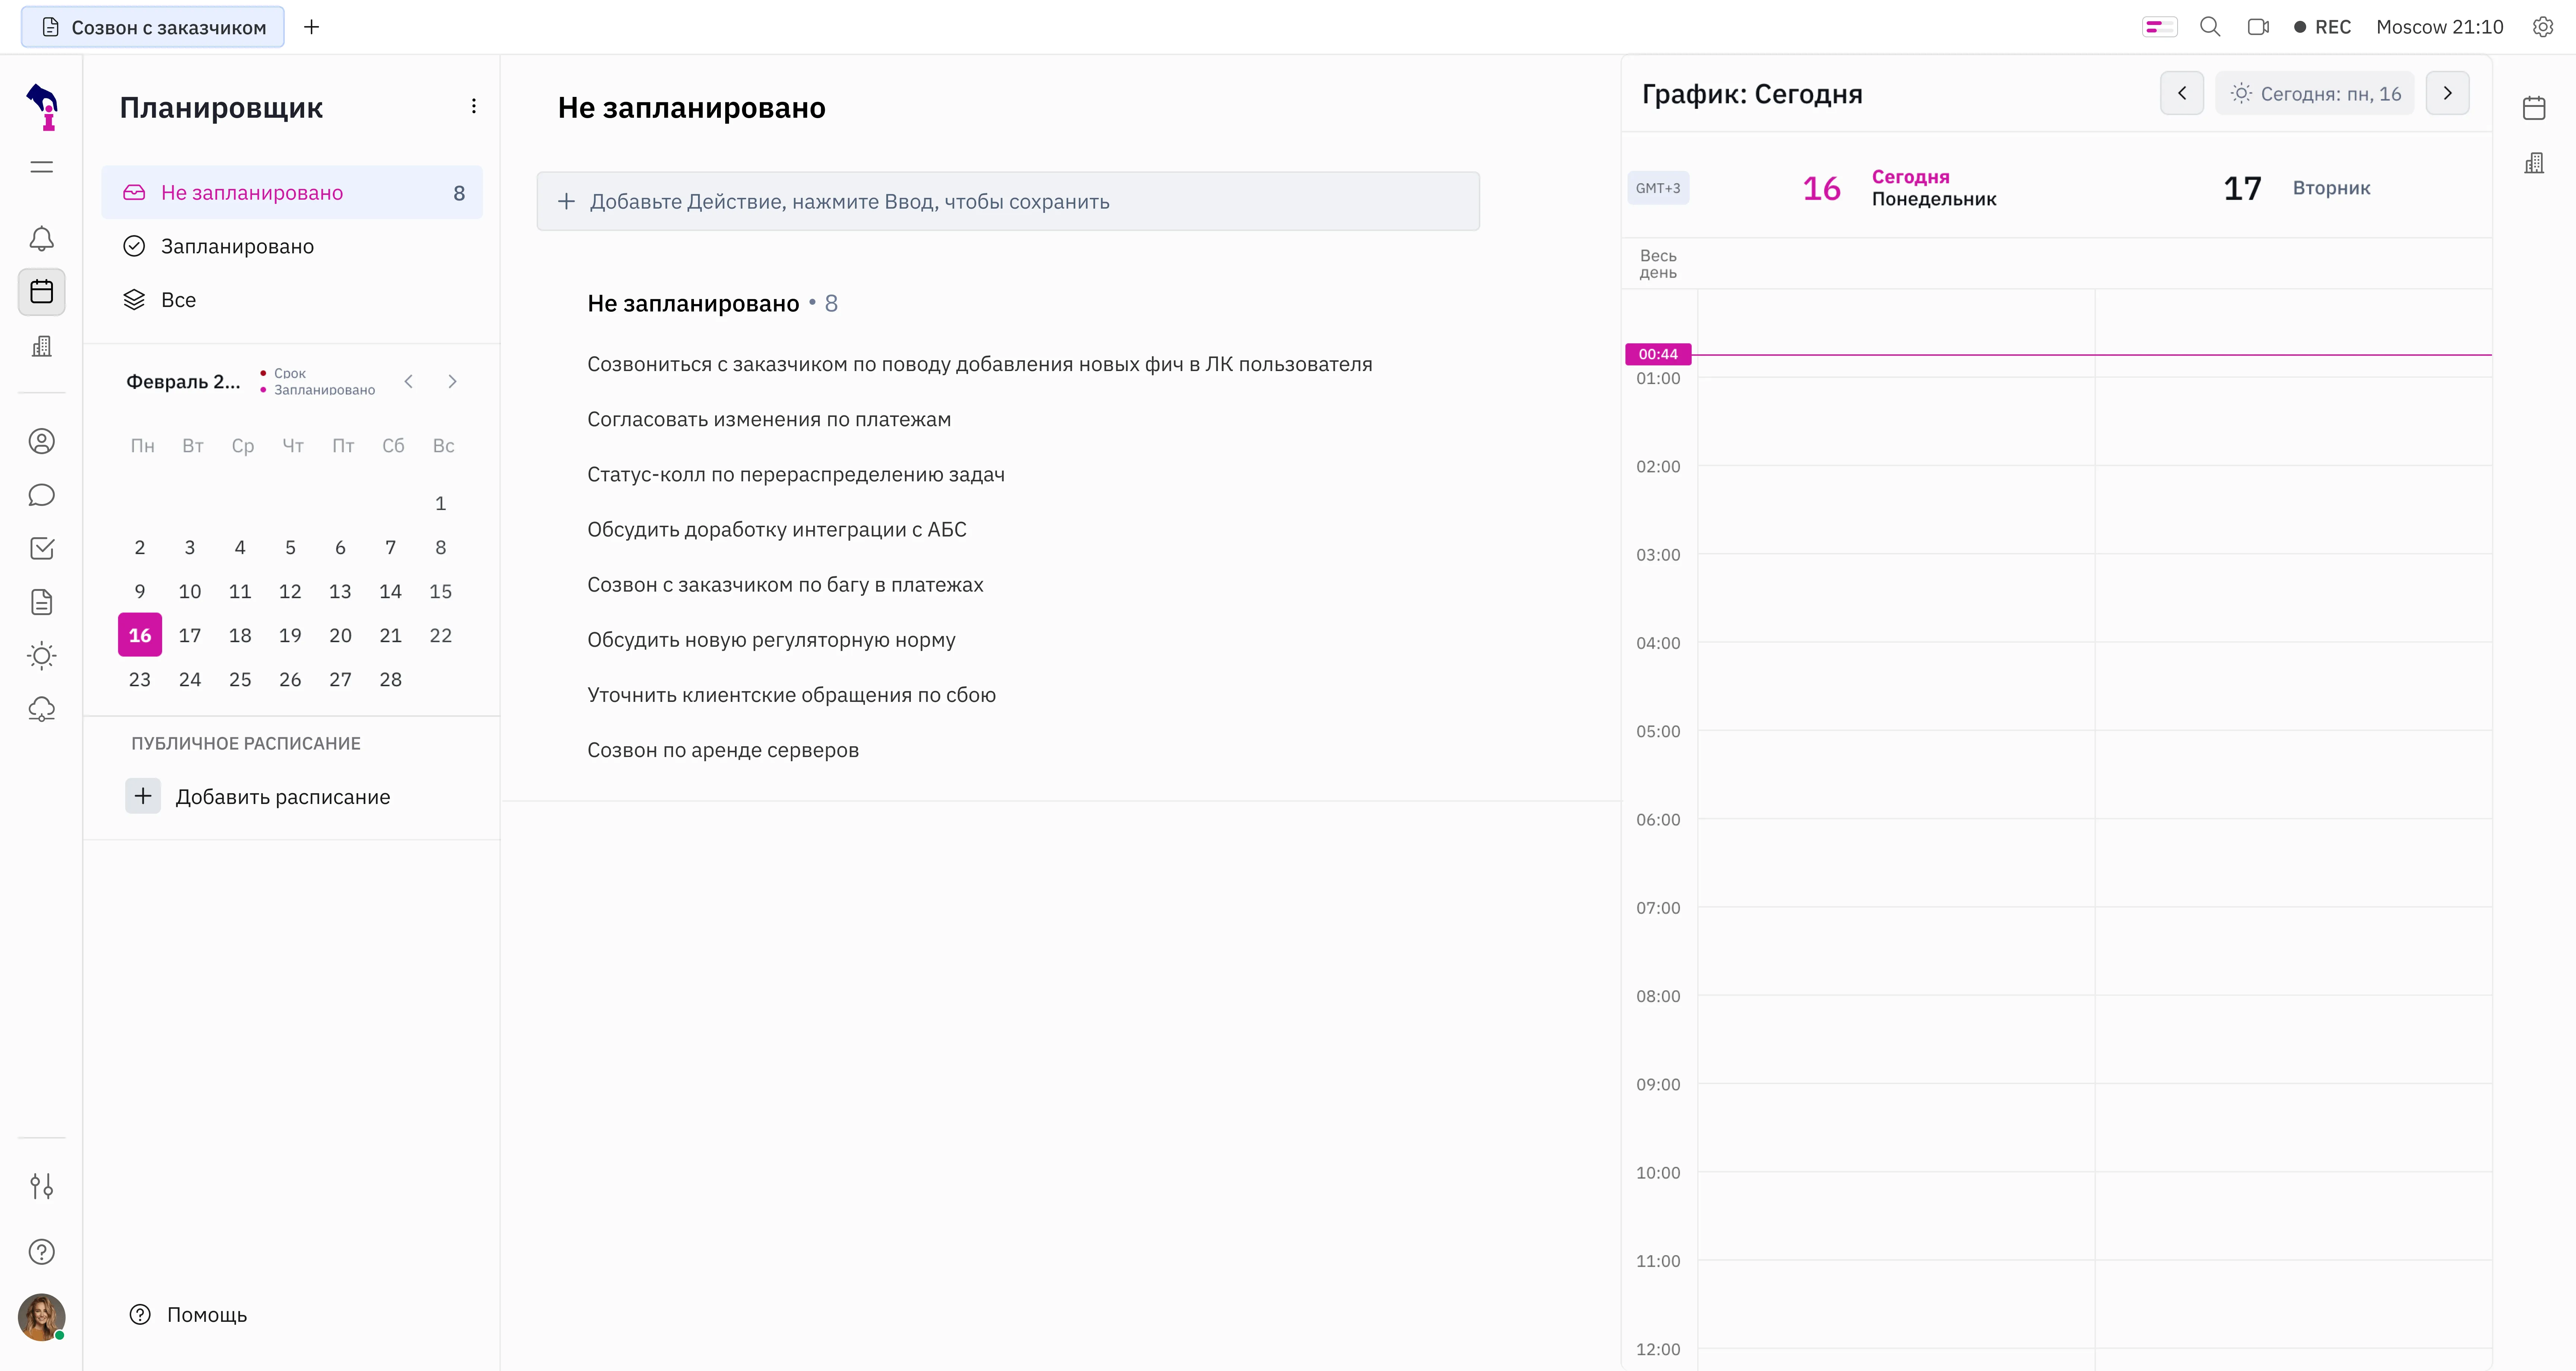Image resolution: width=2576 pixels, height=1371 pixels.
Task: Select February 16 in the mini calendar
Action: [140, 635]
